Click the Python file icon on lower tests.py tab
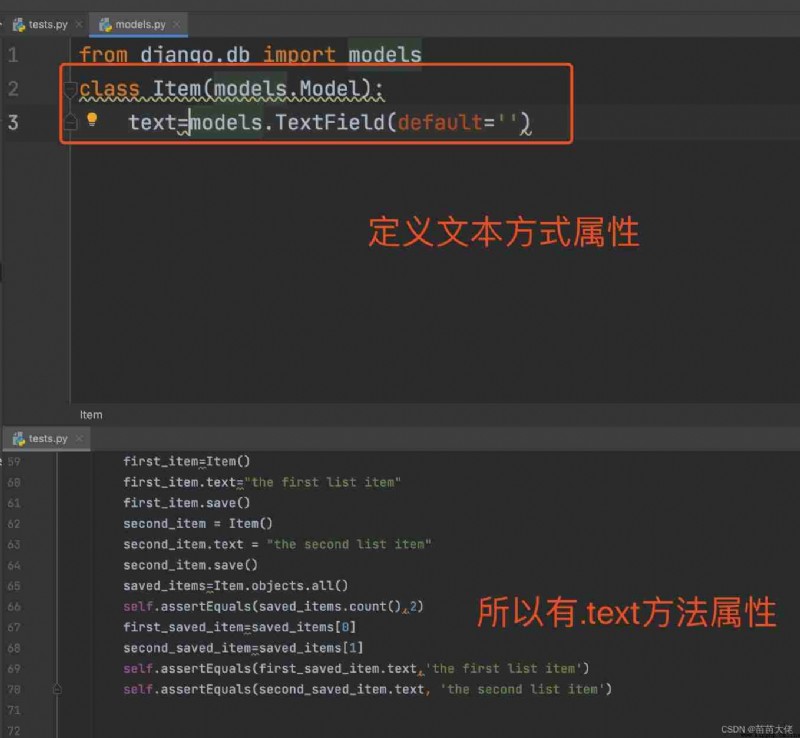Image resolution: width=800 pixels, height=738 pixels. pos(19,438)
